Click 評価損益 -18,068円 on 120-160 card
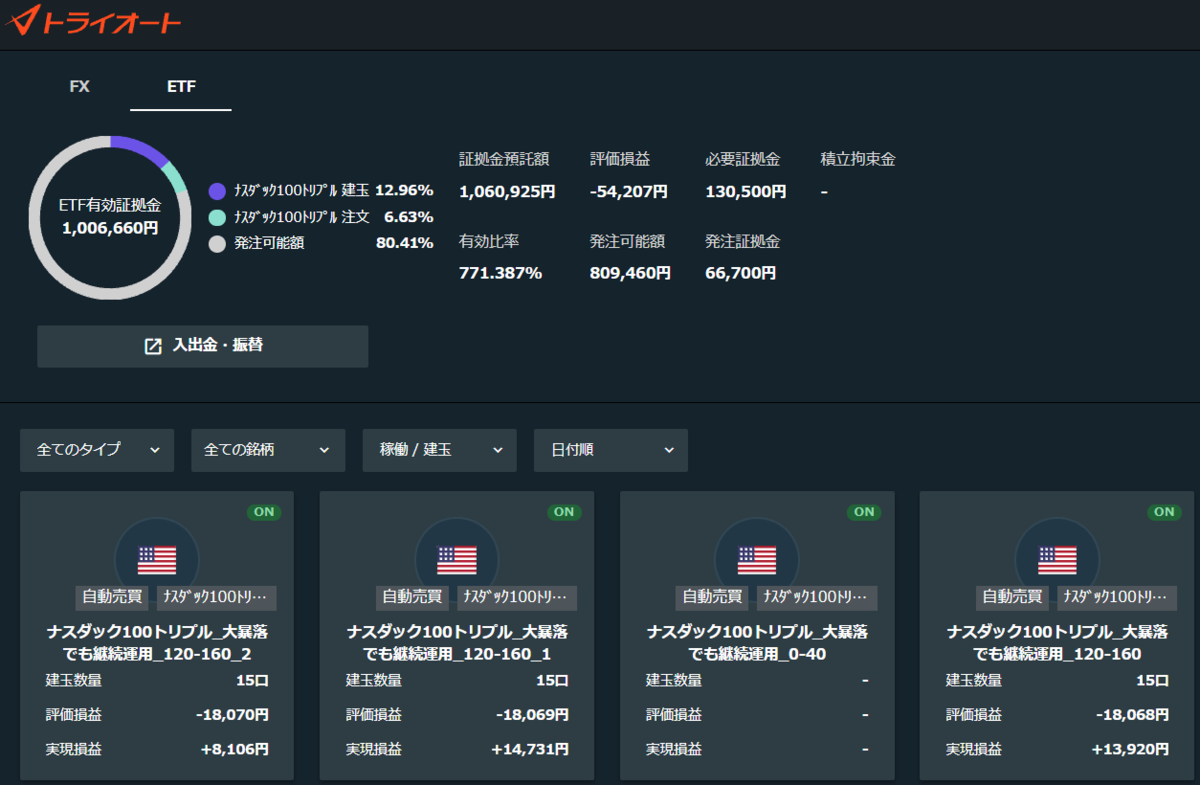The image size is (1200, 785). (1132, 715)
